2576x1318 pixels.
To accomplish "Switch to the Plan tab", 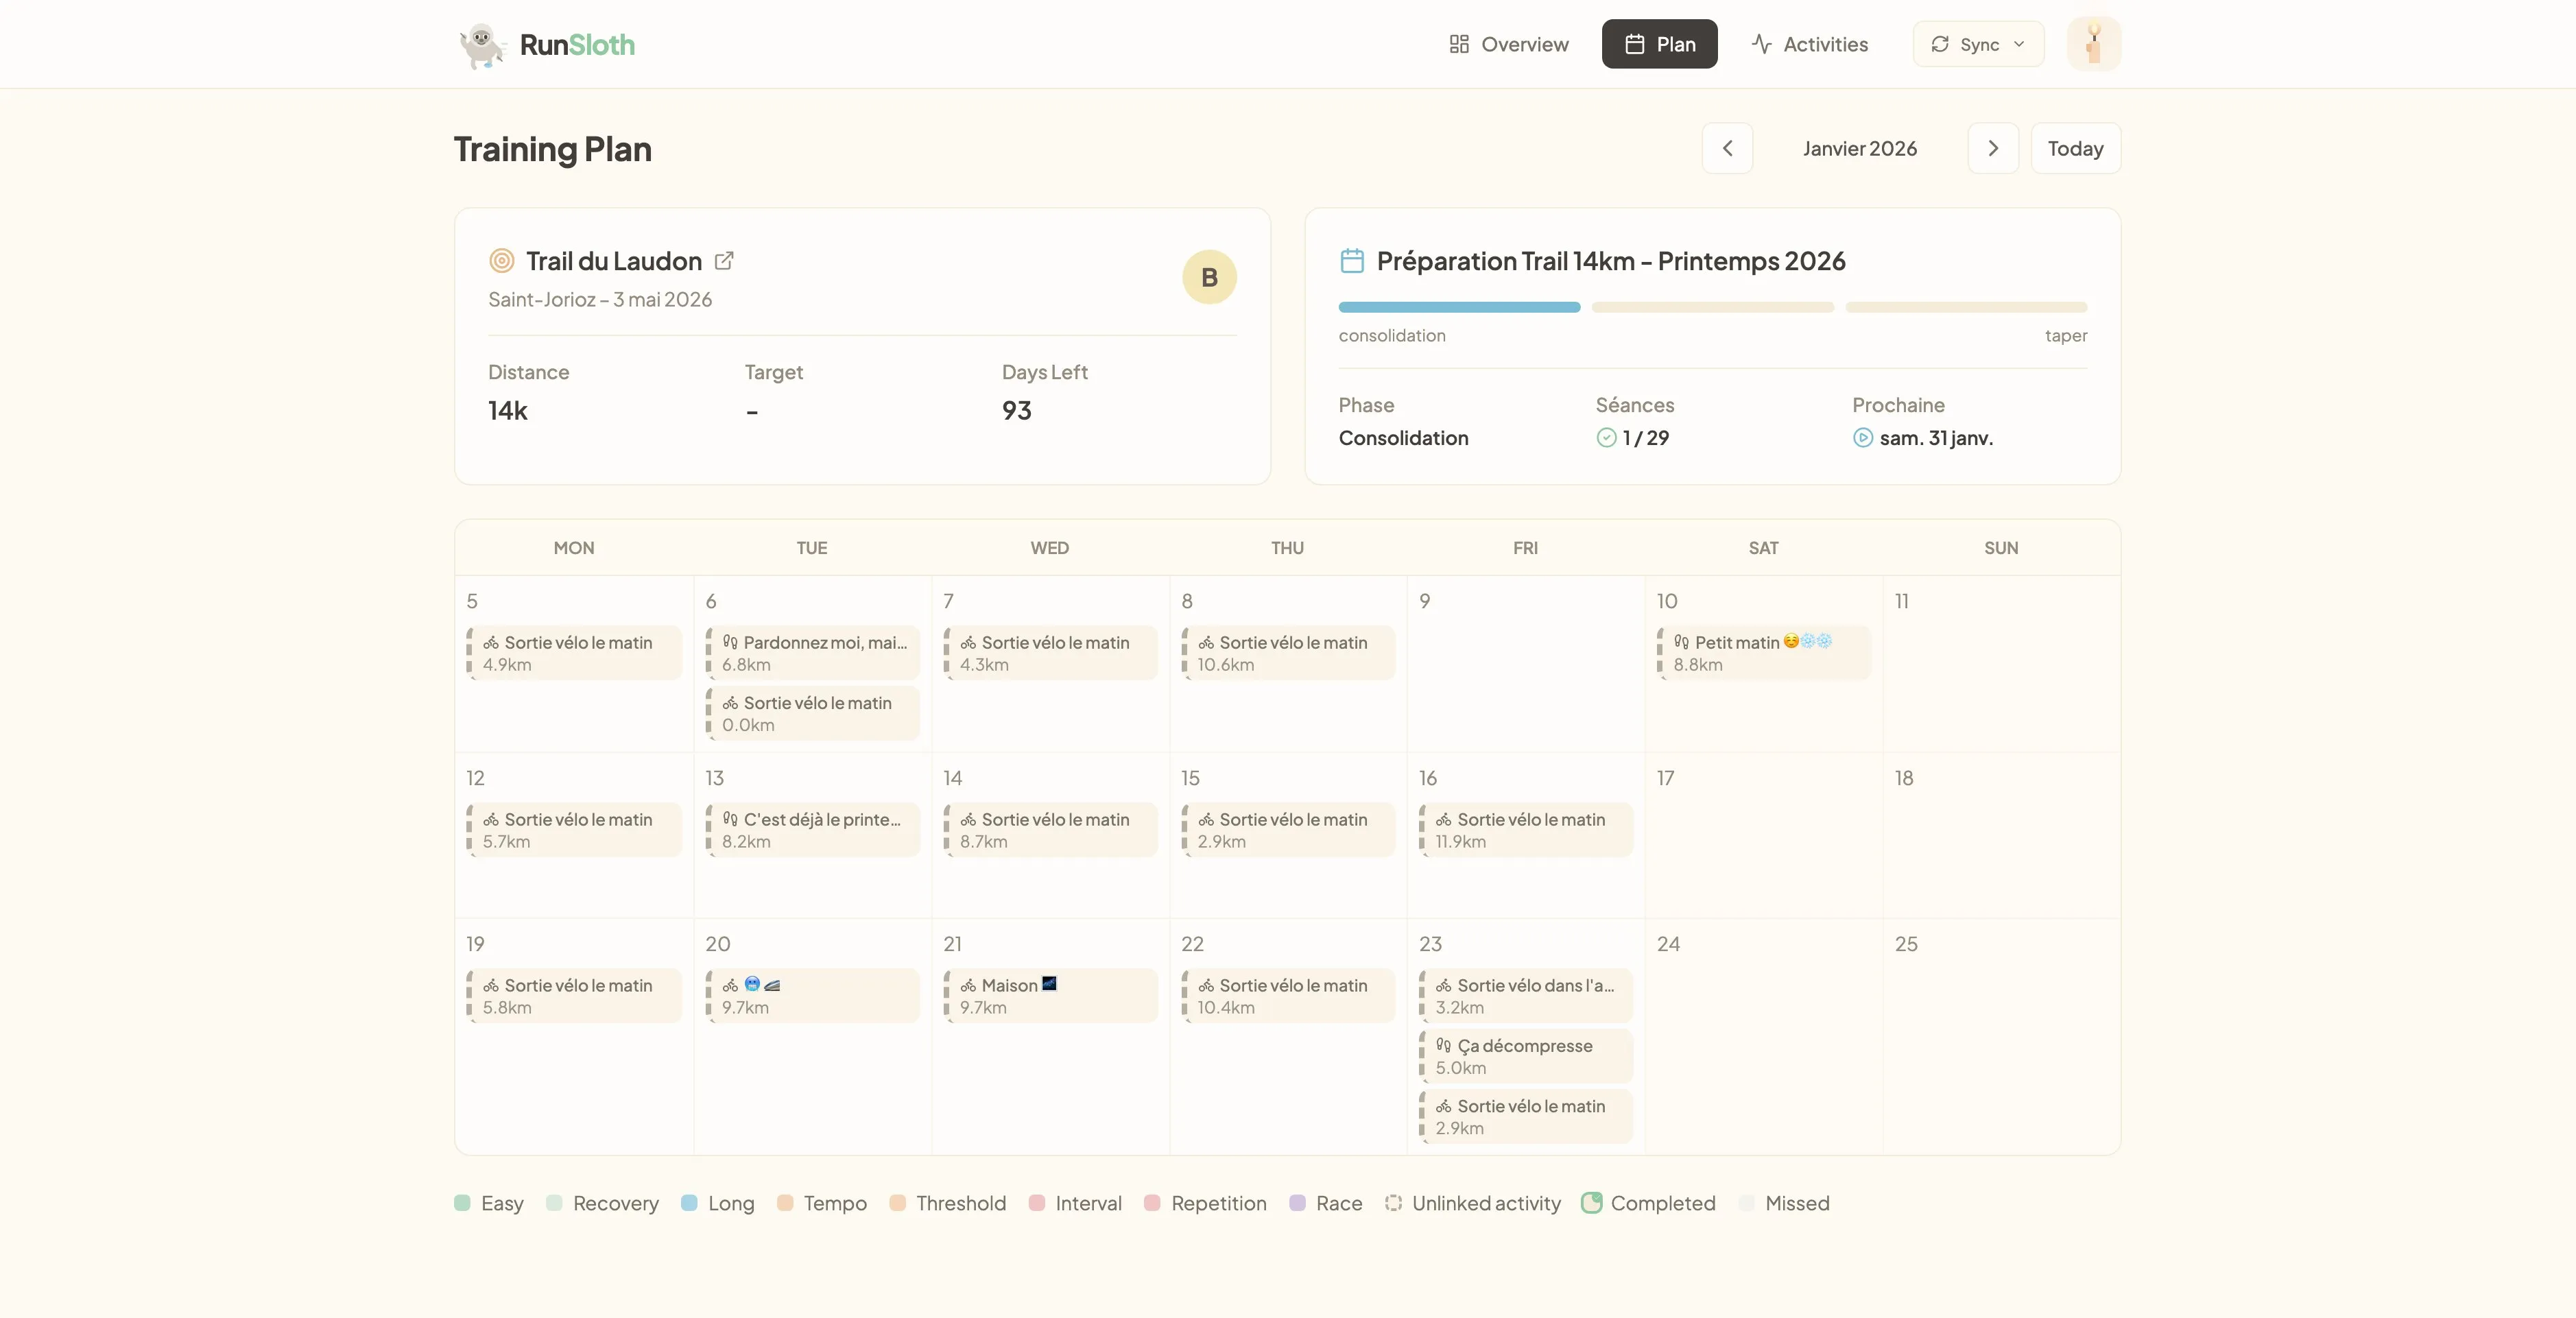I will 1659,44.
